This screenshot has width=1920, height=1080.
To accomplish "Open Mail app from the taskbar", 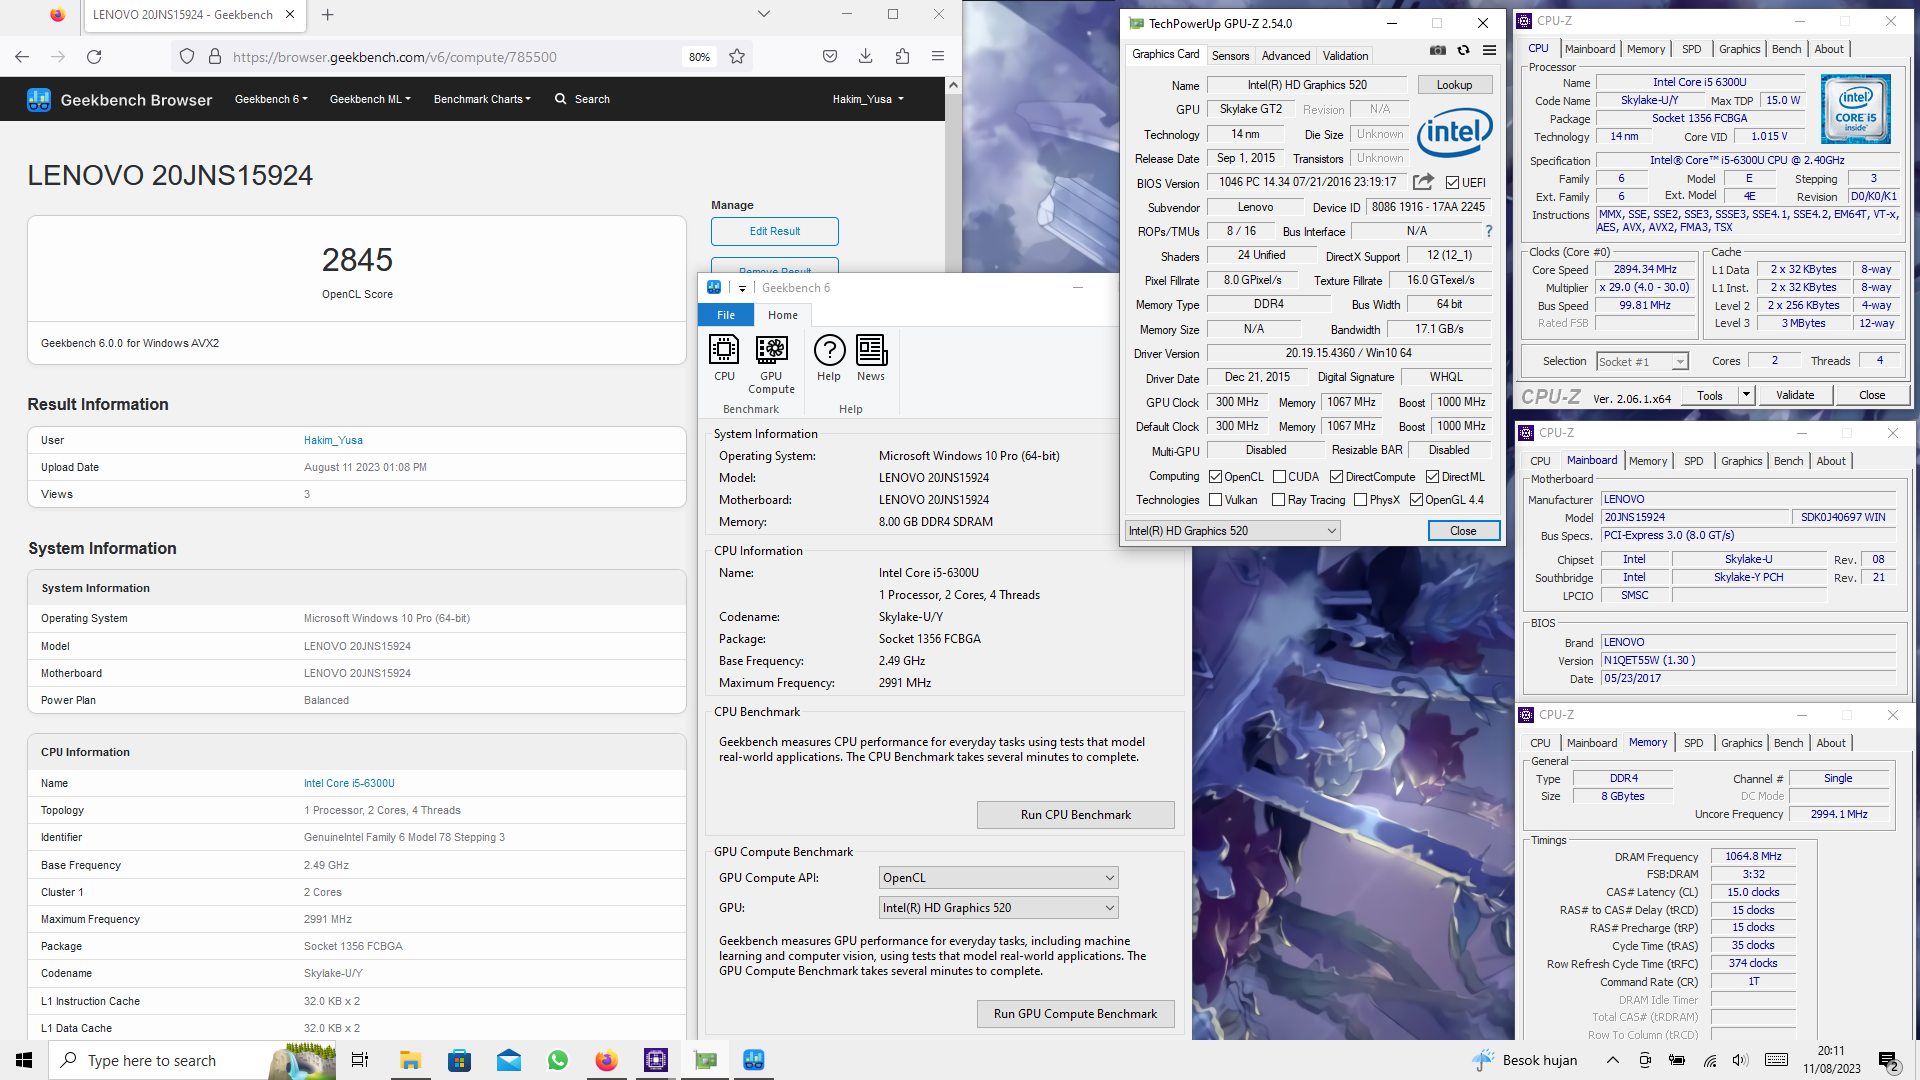I will [509, 1060].
